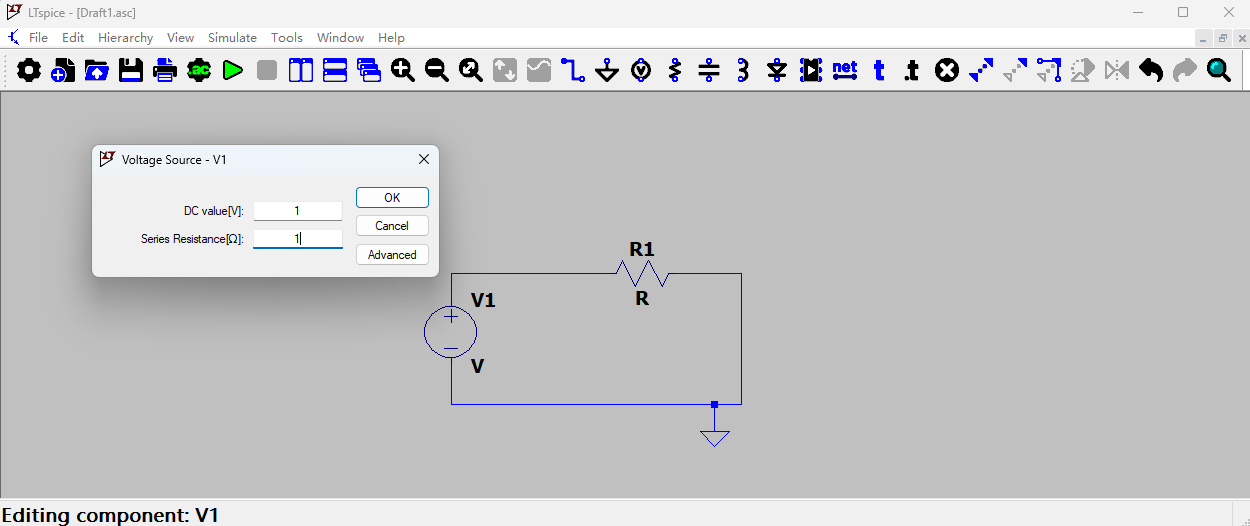This screenshot has width=1250, height=526.
Task: Click the grayed Mirror icon
Action: (1117, 70)
